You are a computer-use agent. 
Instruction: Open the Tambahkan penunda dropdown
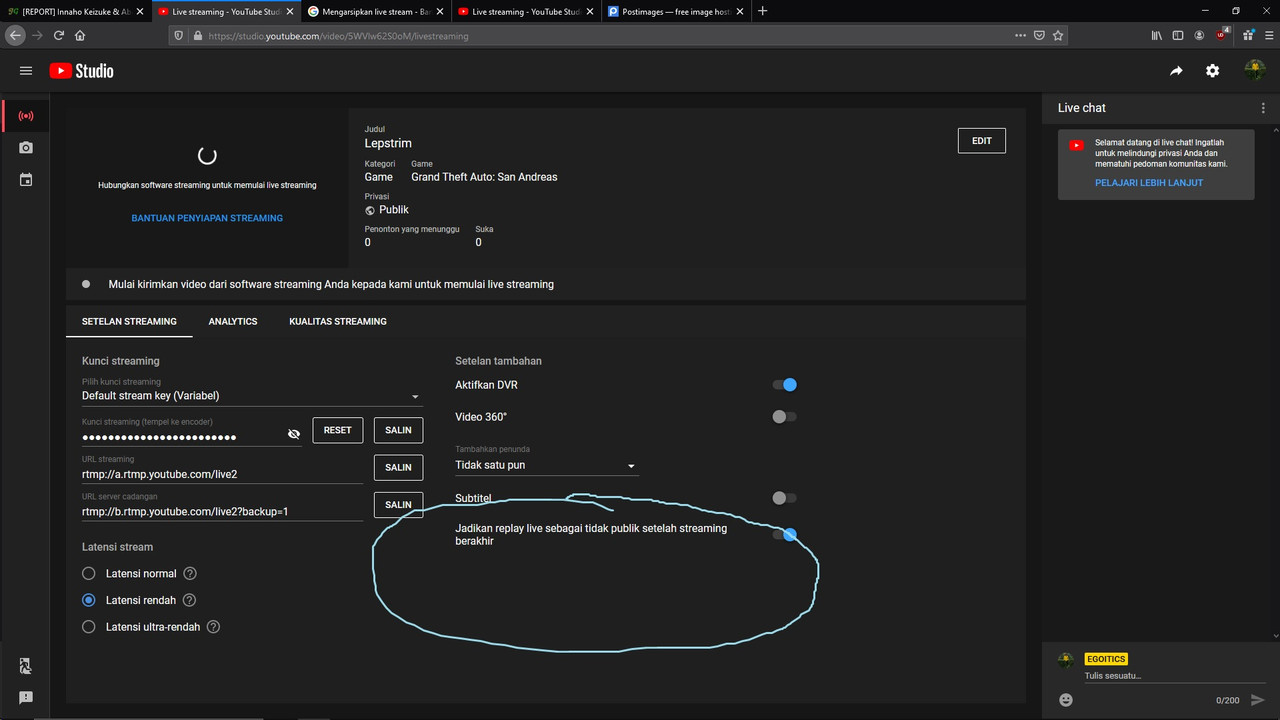coord(546,465)
